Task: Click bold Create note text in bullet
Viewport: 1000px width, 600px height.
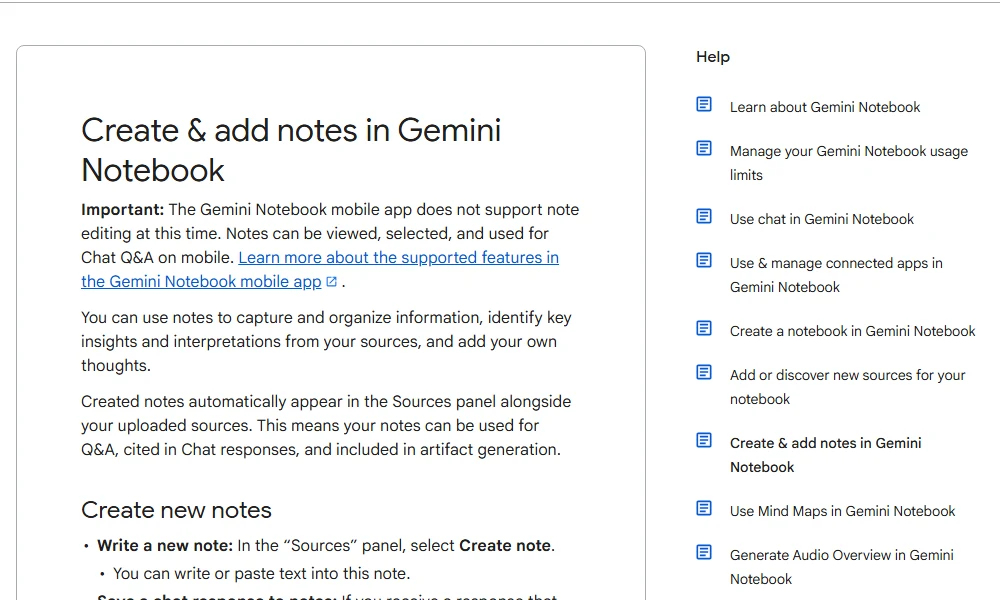Action: pyautogui.click(x=505, y=546)
